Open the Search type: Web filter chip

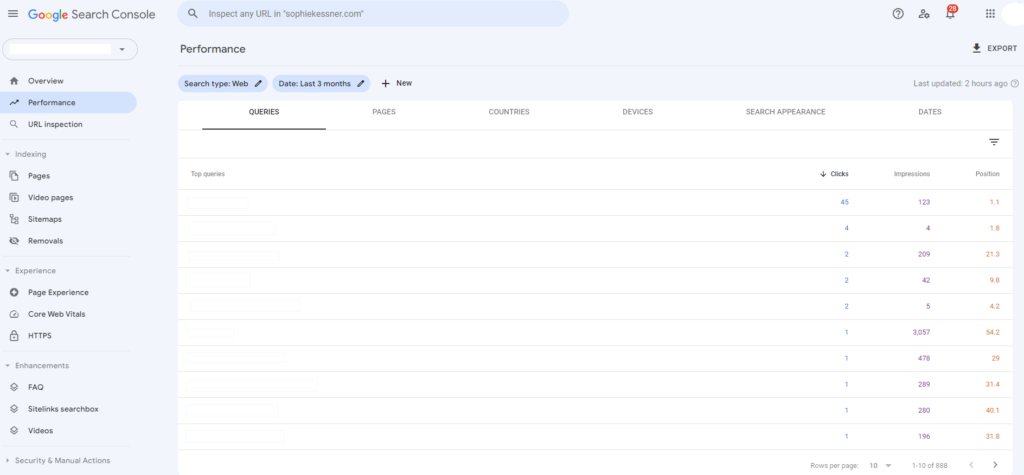[x=223, y=84]
